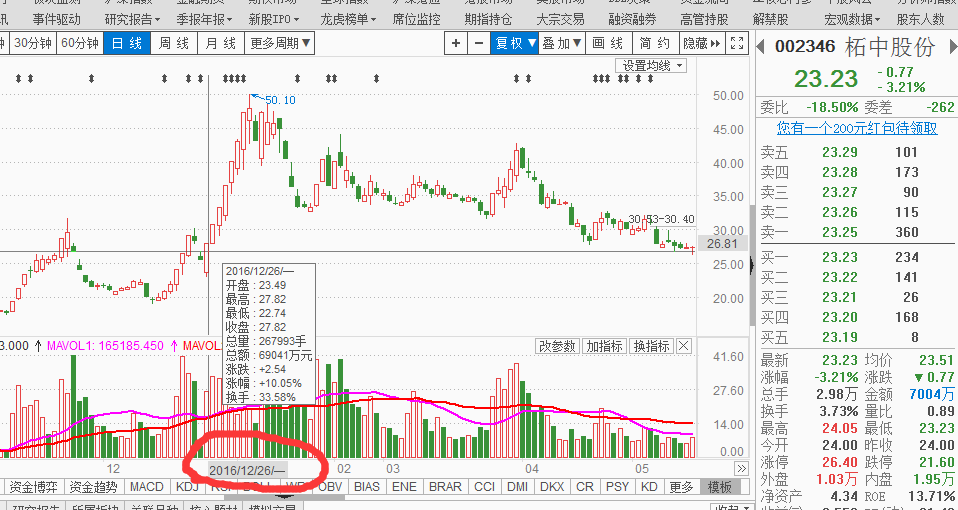
Task: Switch to the MACD indicator tab
Action: pos(147,487)
